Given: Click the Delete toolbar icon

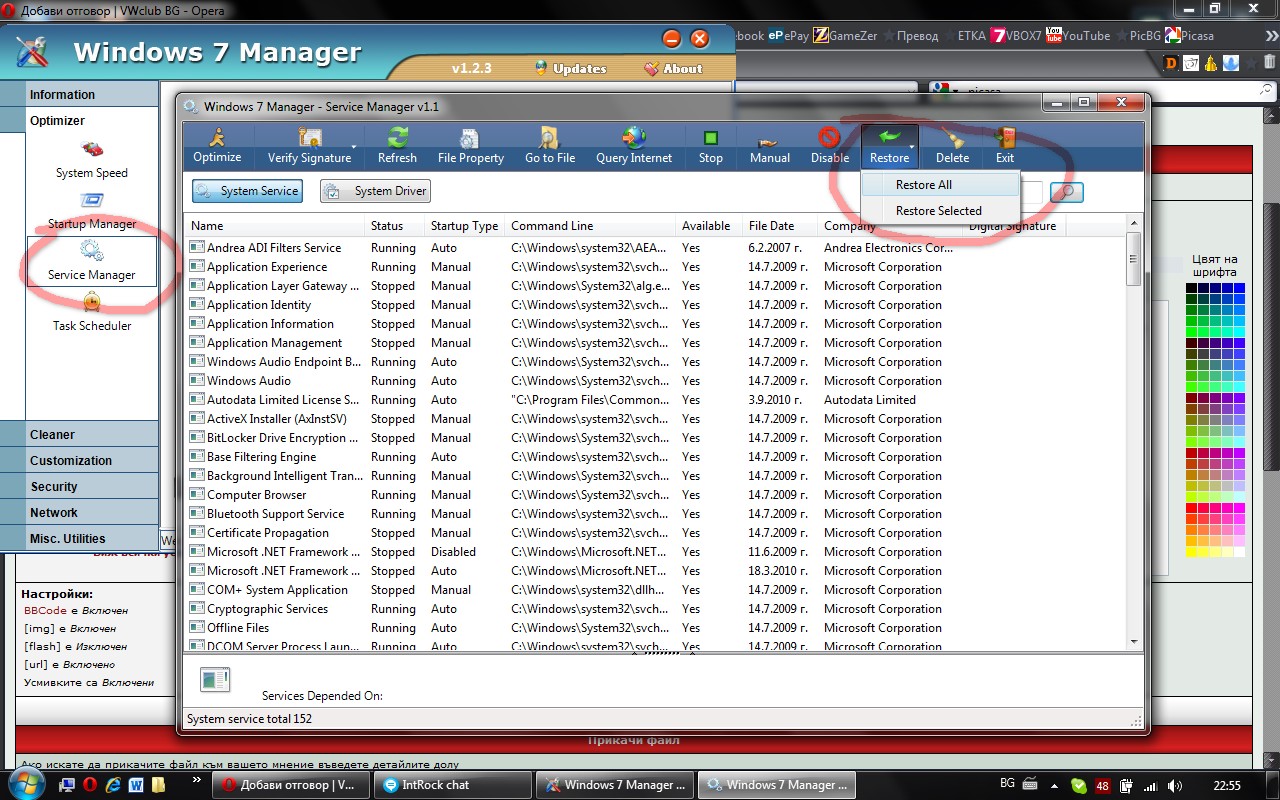Looking at the screenshot, I should [x=952, y=146].
